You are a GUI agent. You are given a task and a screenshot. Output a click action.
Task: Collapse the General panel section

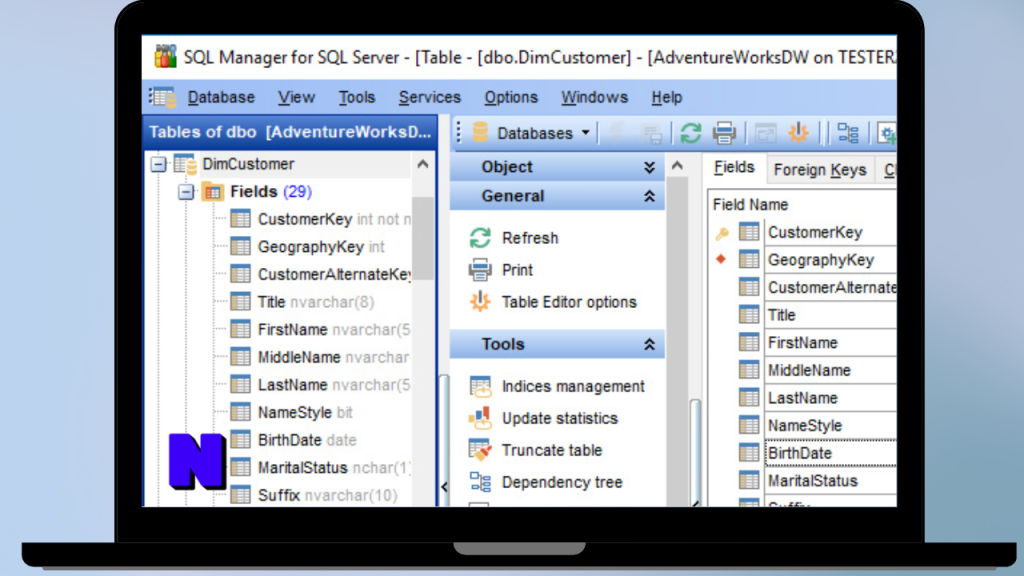point(649,196)
